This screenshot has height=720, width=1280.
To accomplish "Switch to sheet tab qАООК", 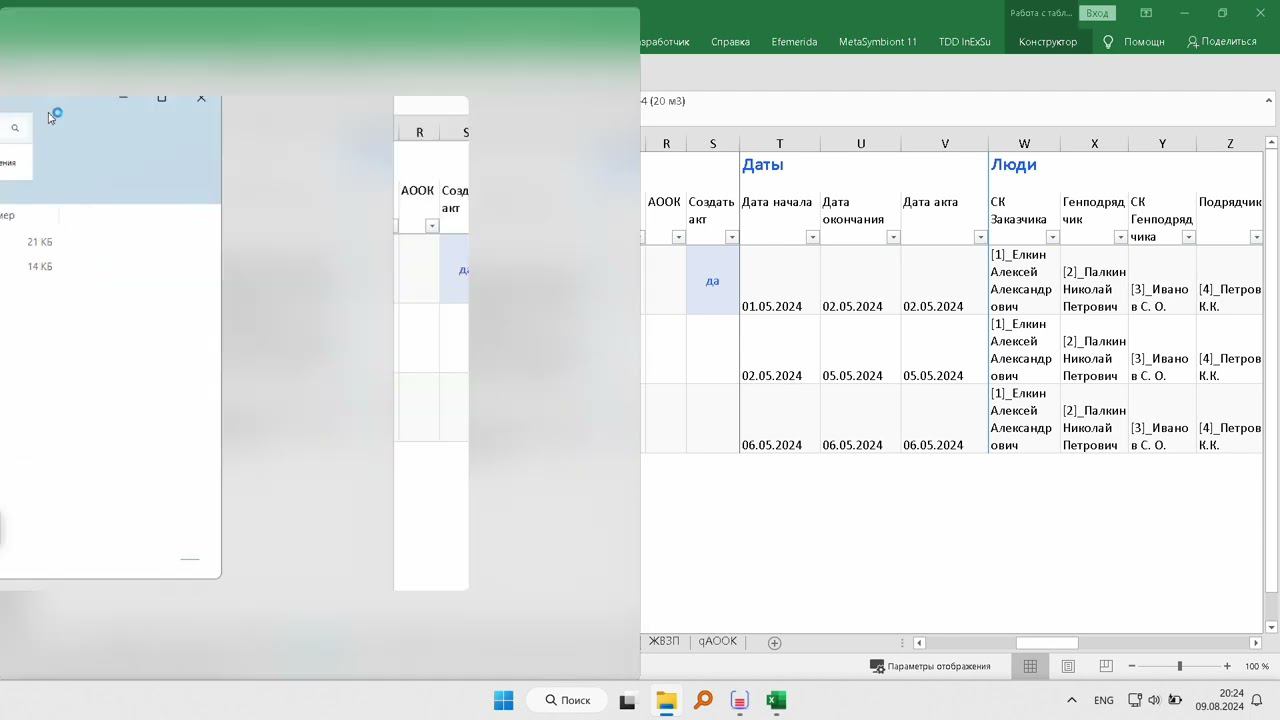I will tap(717, 641).
